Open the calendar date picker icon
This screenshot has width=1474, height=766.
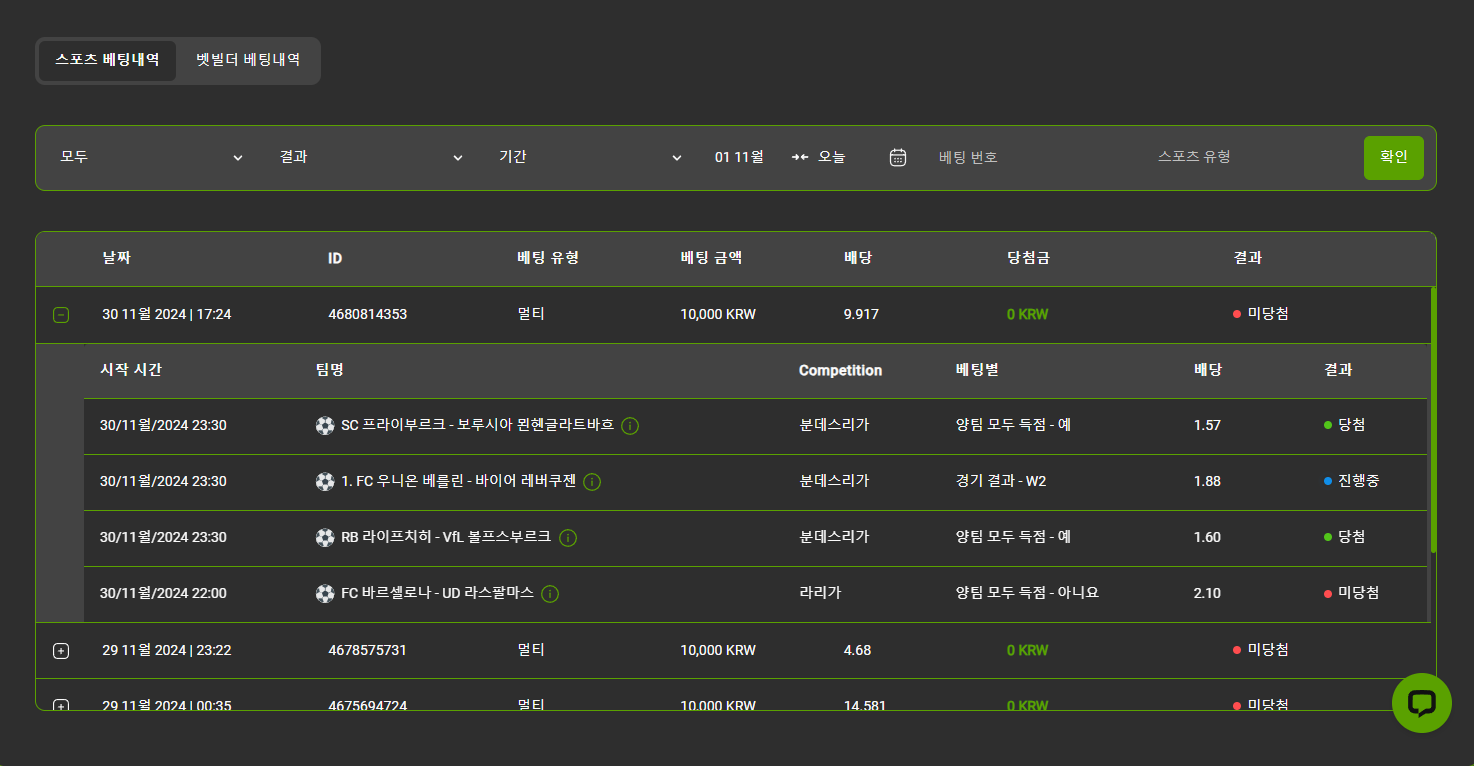[x=898, y=157]
